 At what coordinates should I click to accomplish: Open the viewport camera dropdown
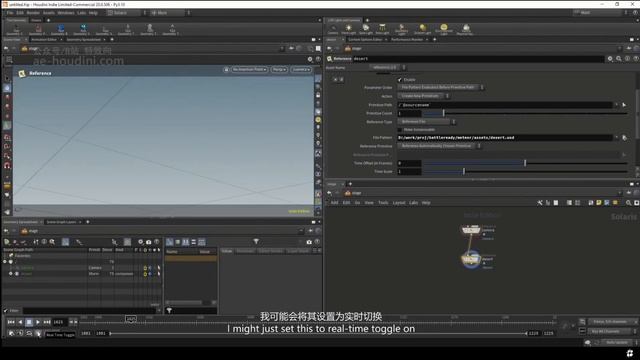pyautogui.click(x=301, y=70)
